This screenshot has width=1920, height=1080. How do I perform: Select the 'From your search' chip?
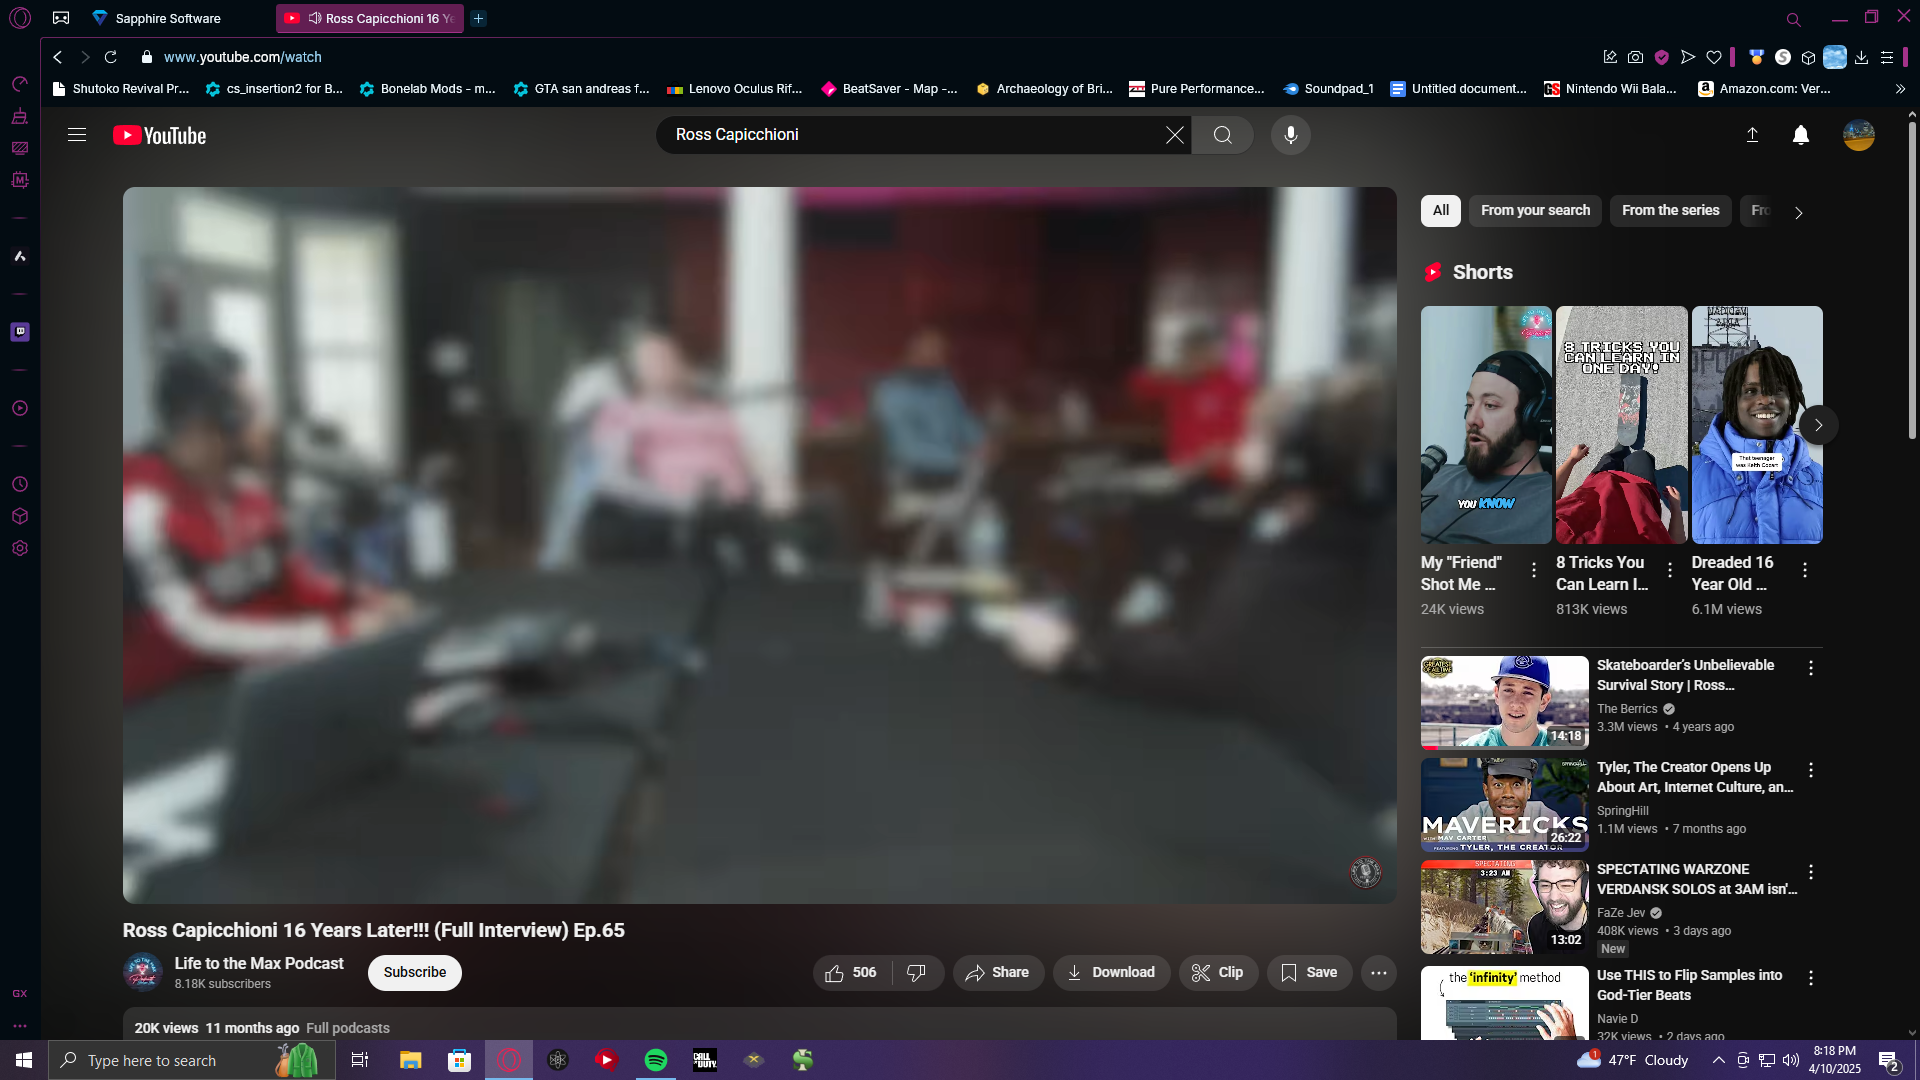tap(1535, 210)
